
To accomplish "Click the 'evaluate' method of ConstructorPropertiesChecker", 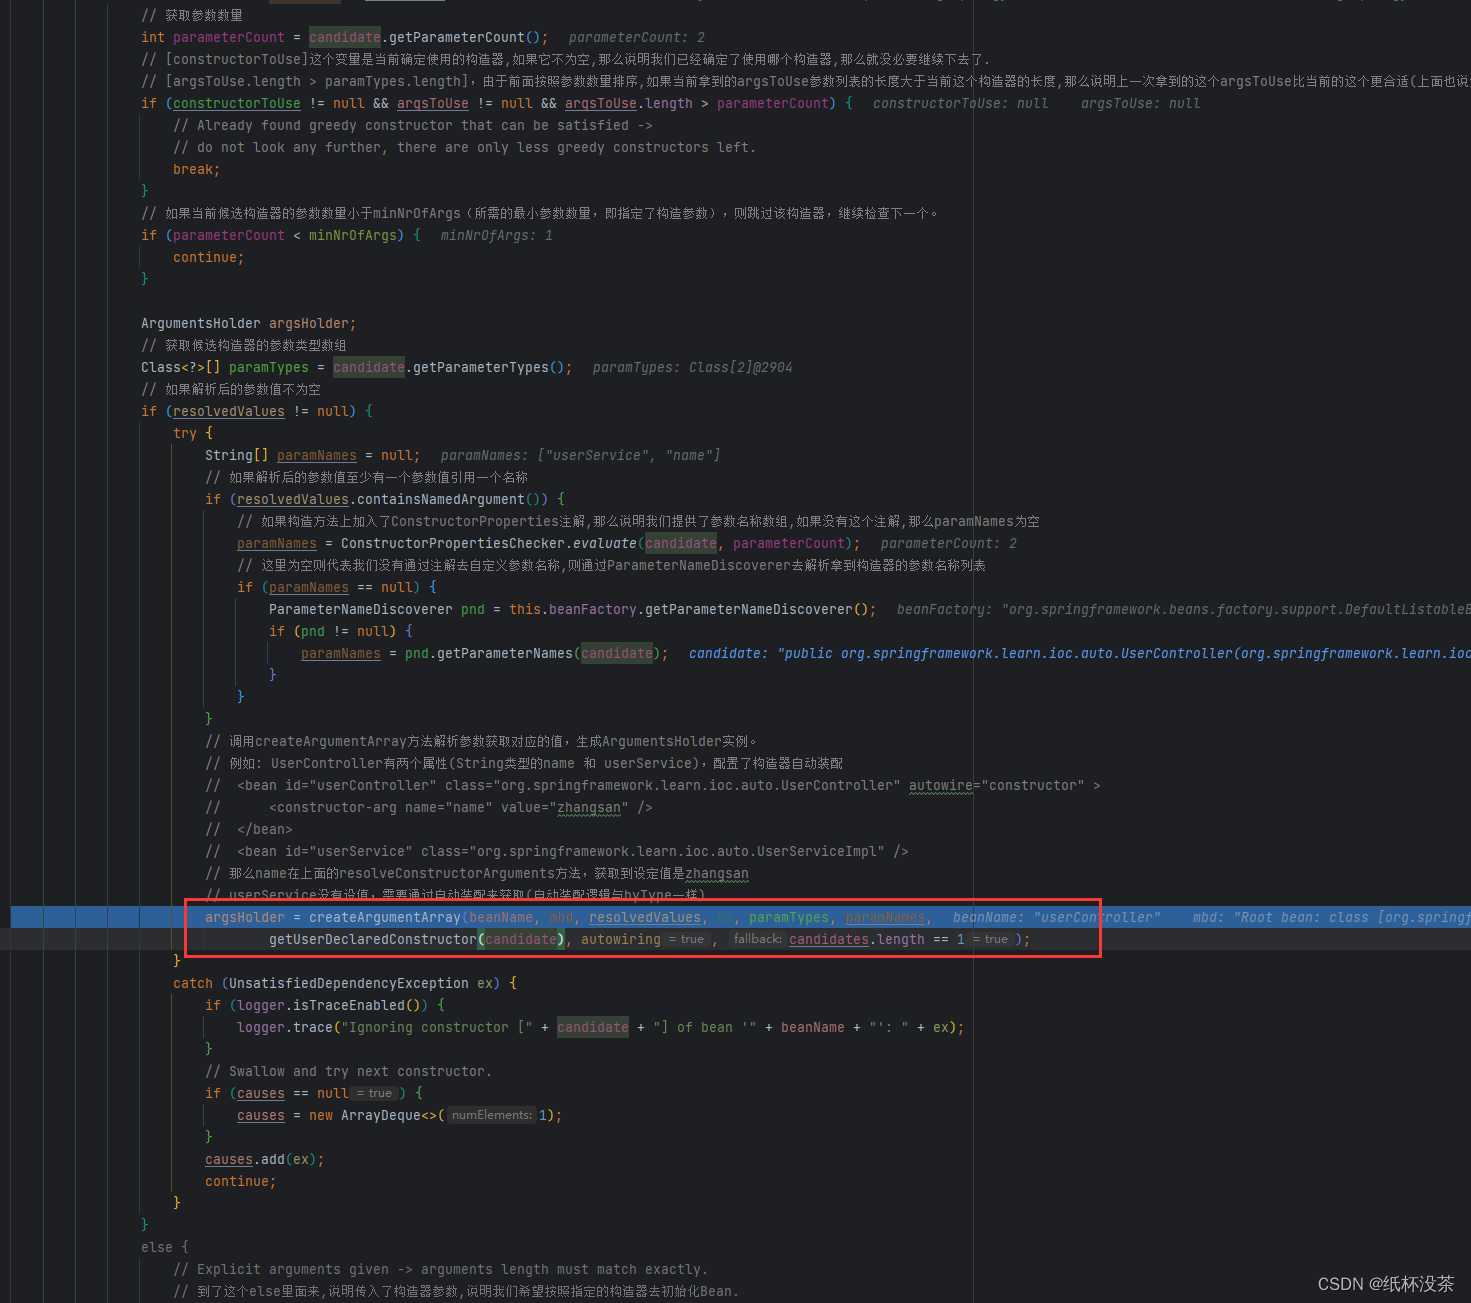I will pyautogui.click(x=604, y=543).
